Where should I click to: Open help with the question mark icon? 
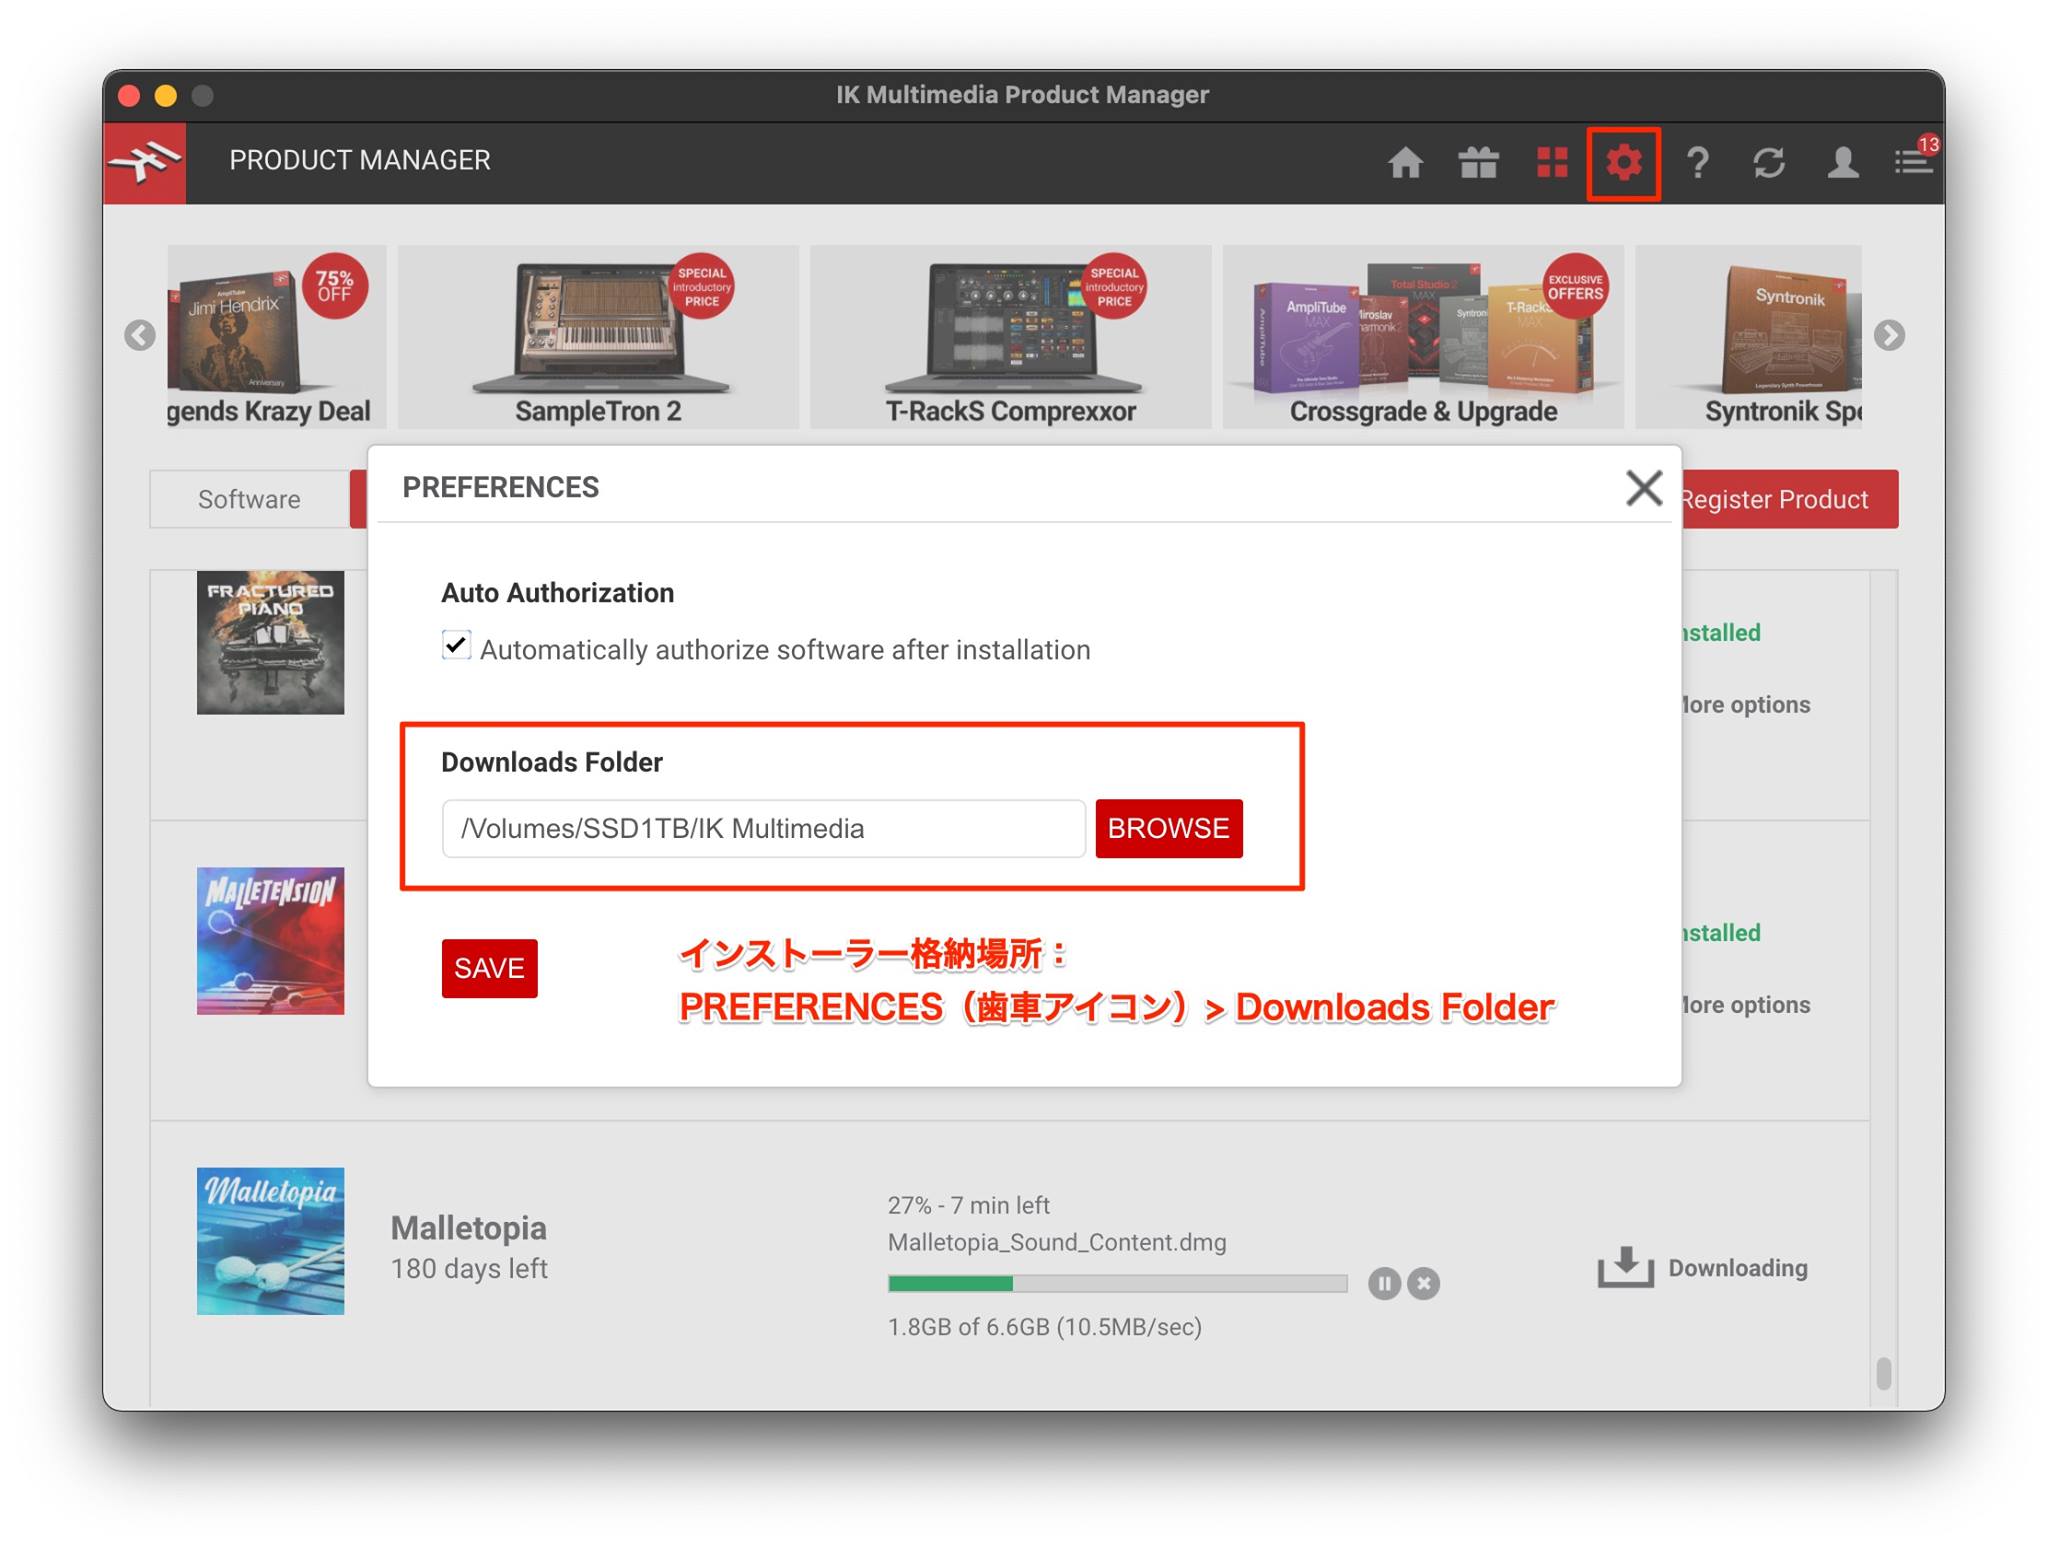(1697, 162)
